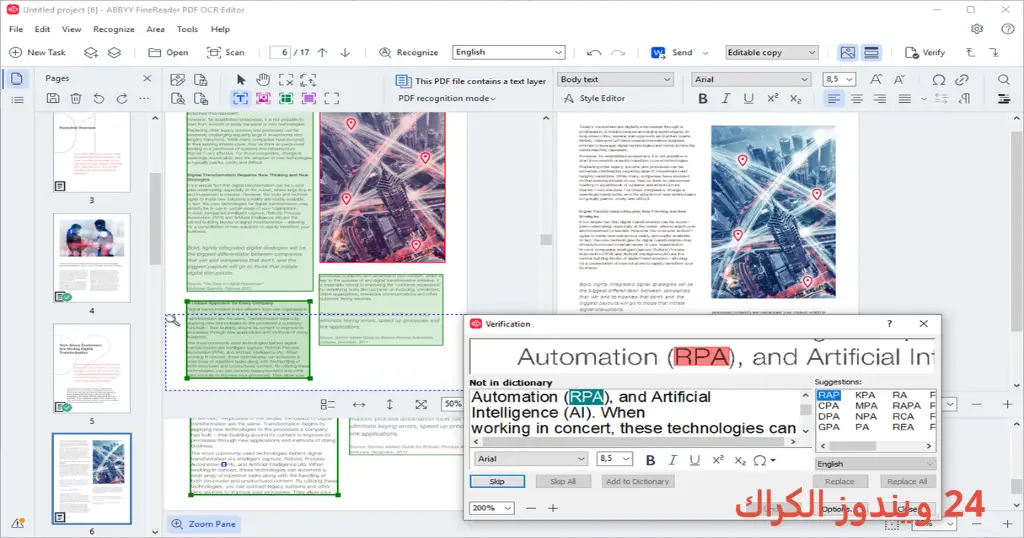Select page 4 thumbnail
The width and height of the screenshot is (1024, 538).
91,258
